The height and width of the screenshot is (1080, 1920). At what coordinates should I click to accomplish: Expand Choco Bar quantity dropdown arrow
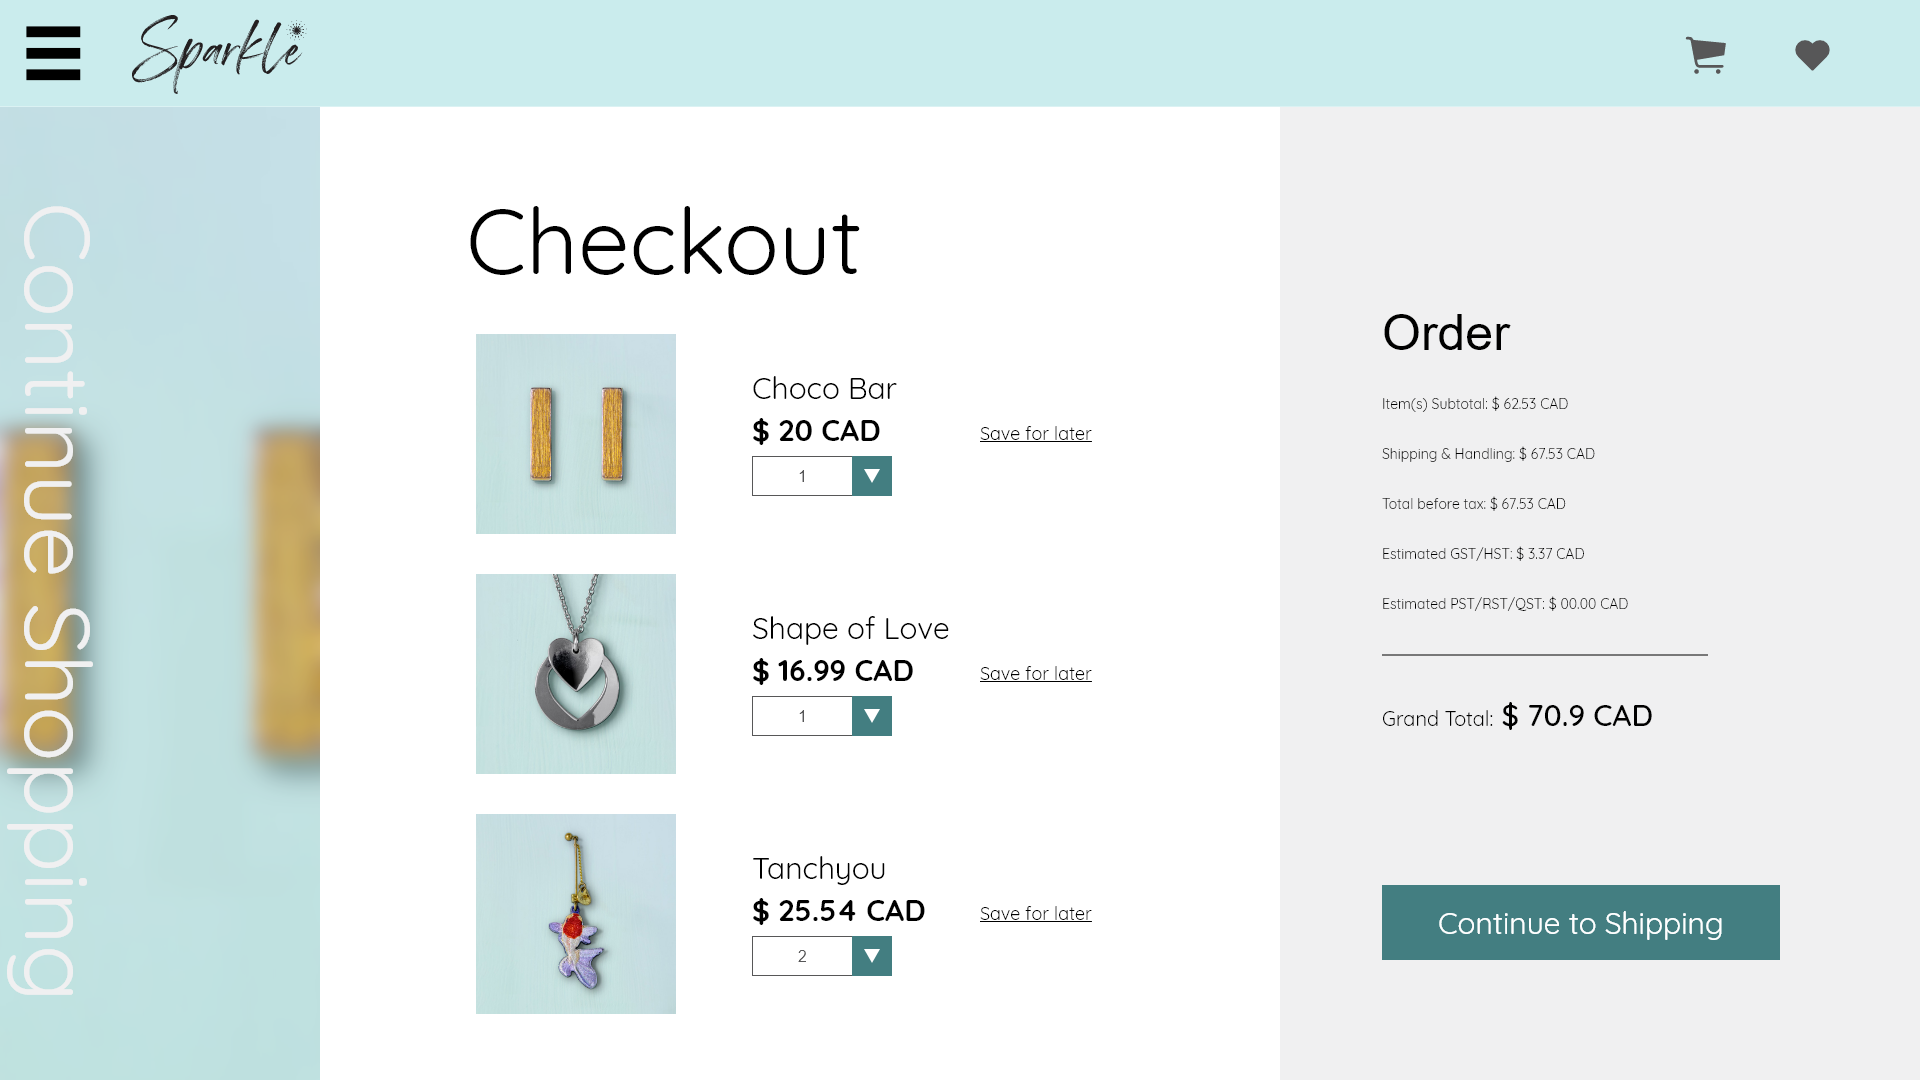click(x=872, y=476)
